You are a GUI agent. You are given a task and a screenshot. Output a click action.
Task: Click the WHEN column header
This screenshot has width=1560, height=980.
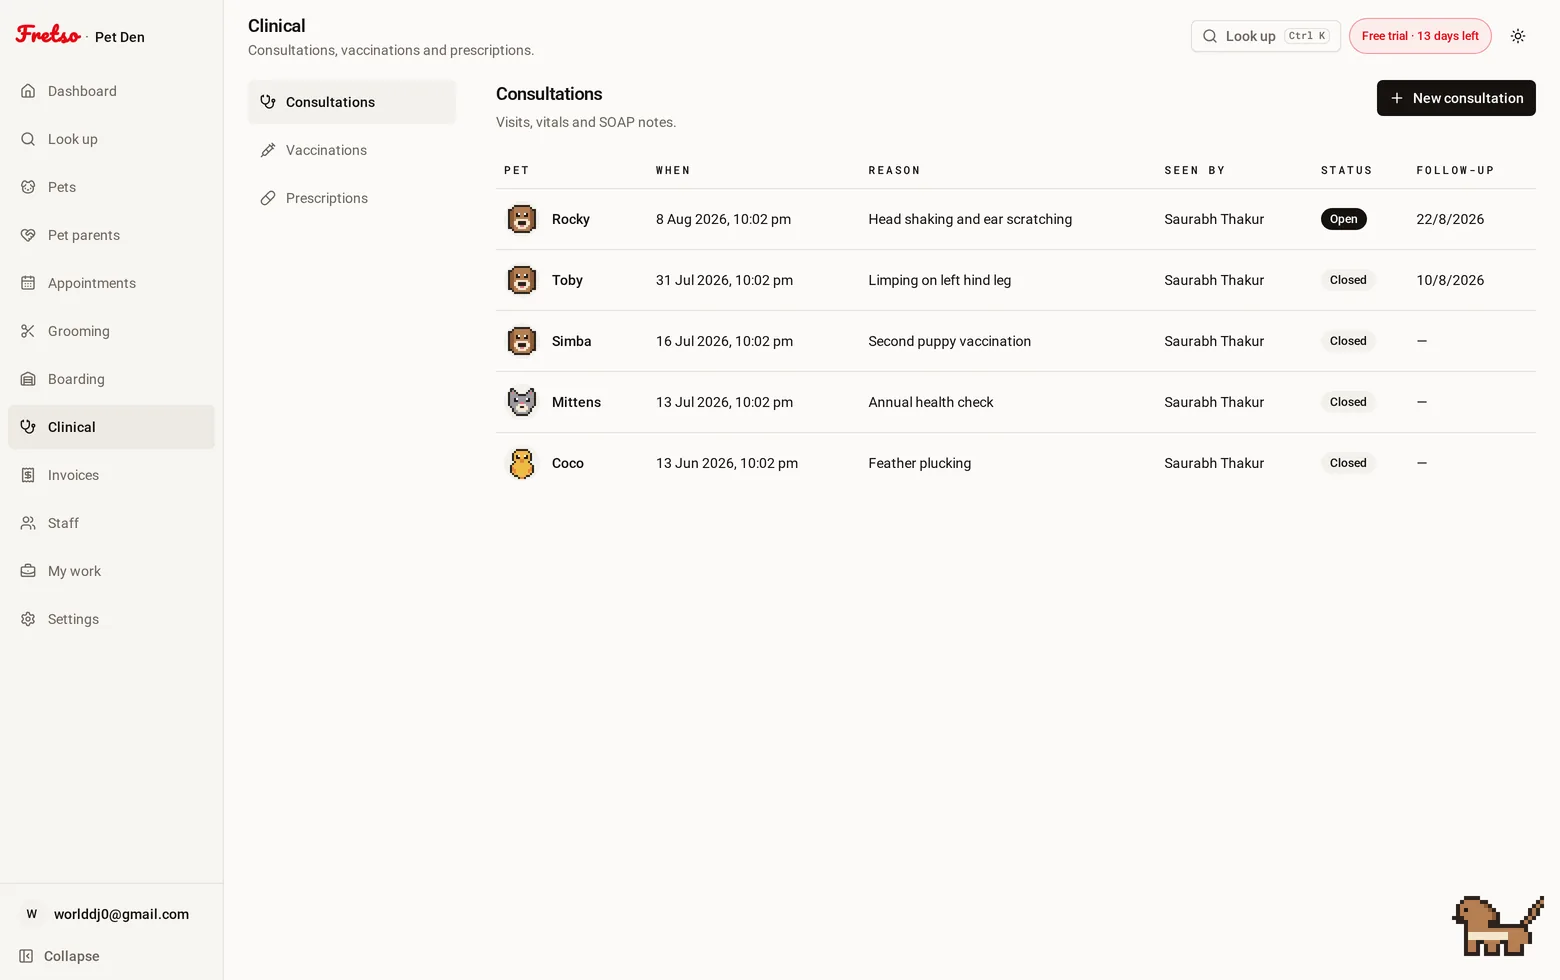coord(673,171)
